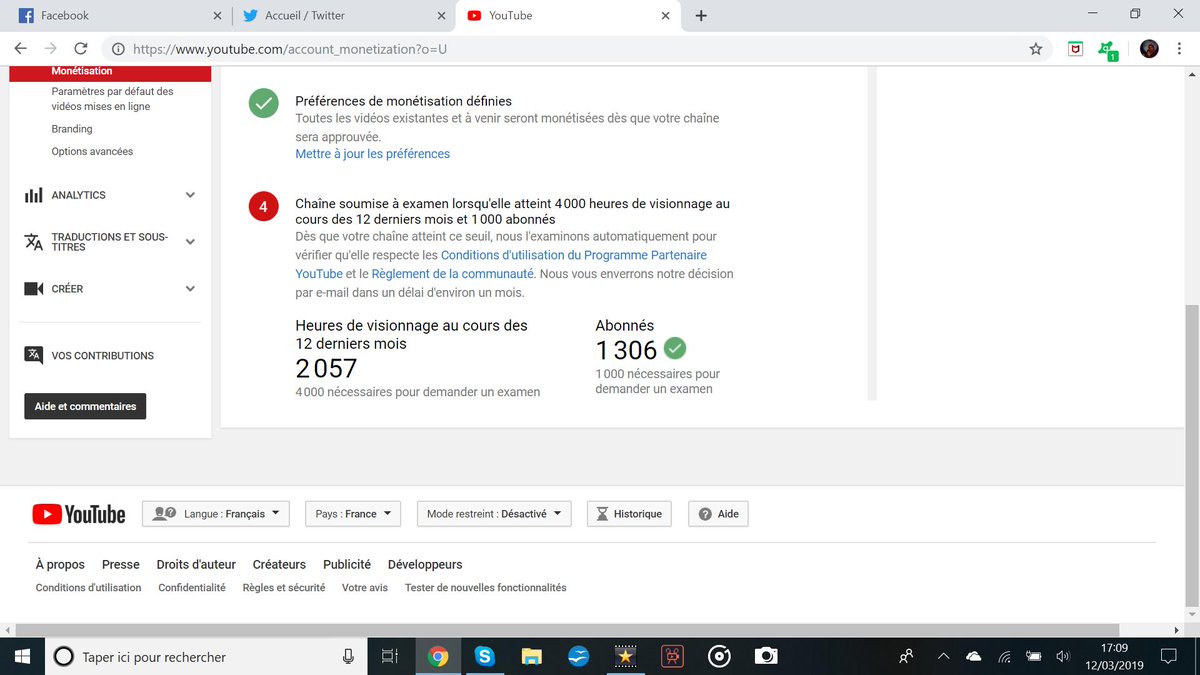Open the Chrome profile avatar

pyautogui.click(x=1149, y=48)
